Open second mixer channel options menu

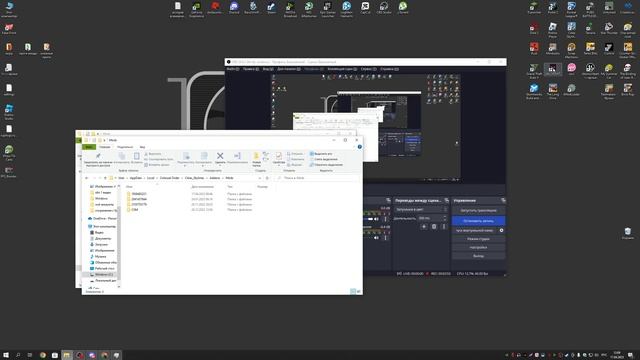385,238
